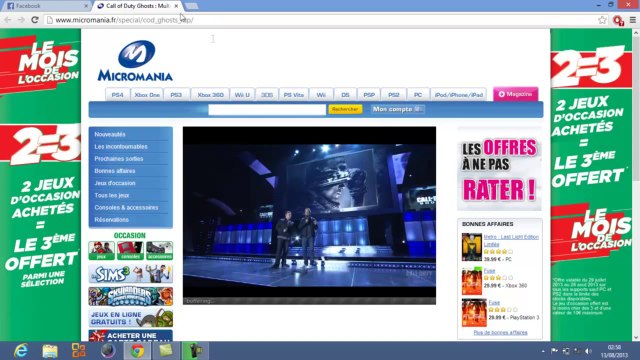Image resolution: width=640 pixels, height=360 pixels.
Task: Click the taskbar clock and date
Action: click(614, 351)
